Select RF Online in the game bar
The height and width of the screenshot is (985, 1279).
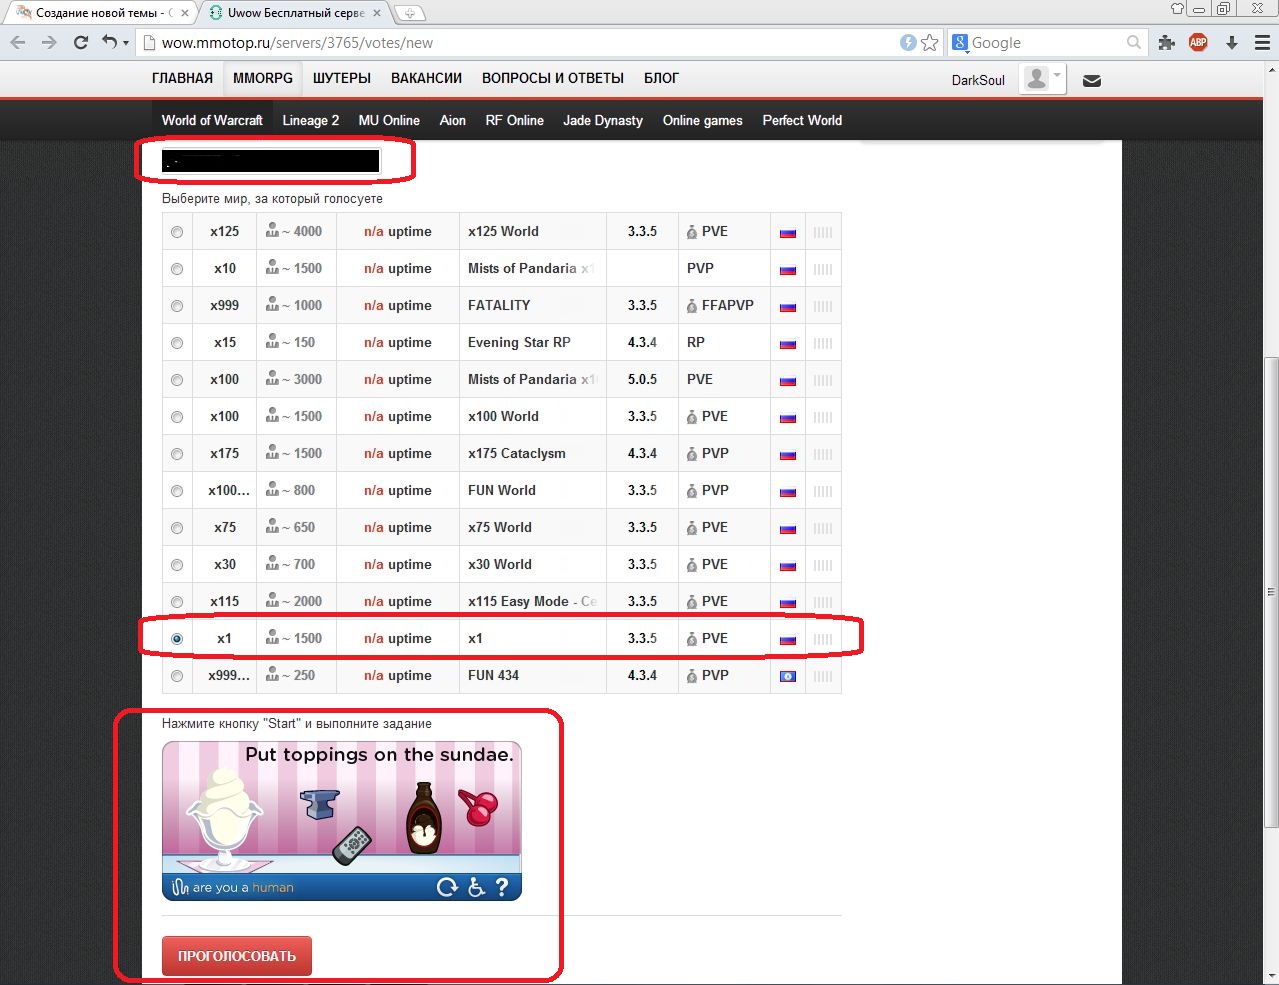(x=515, y=120)
